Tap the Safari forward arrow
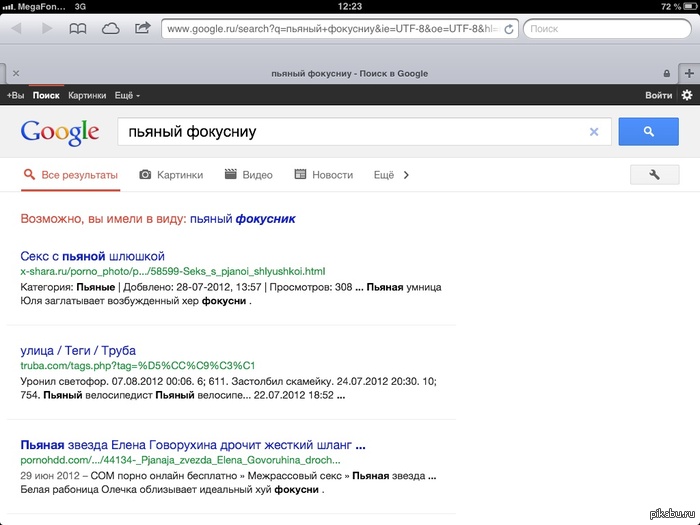Screen dimensions: 700x525 47,29
